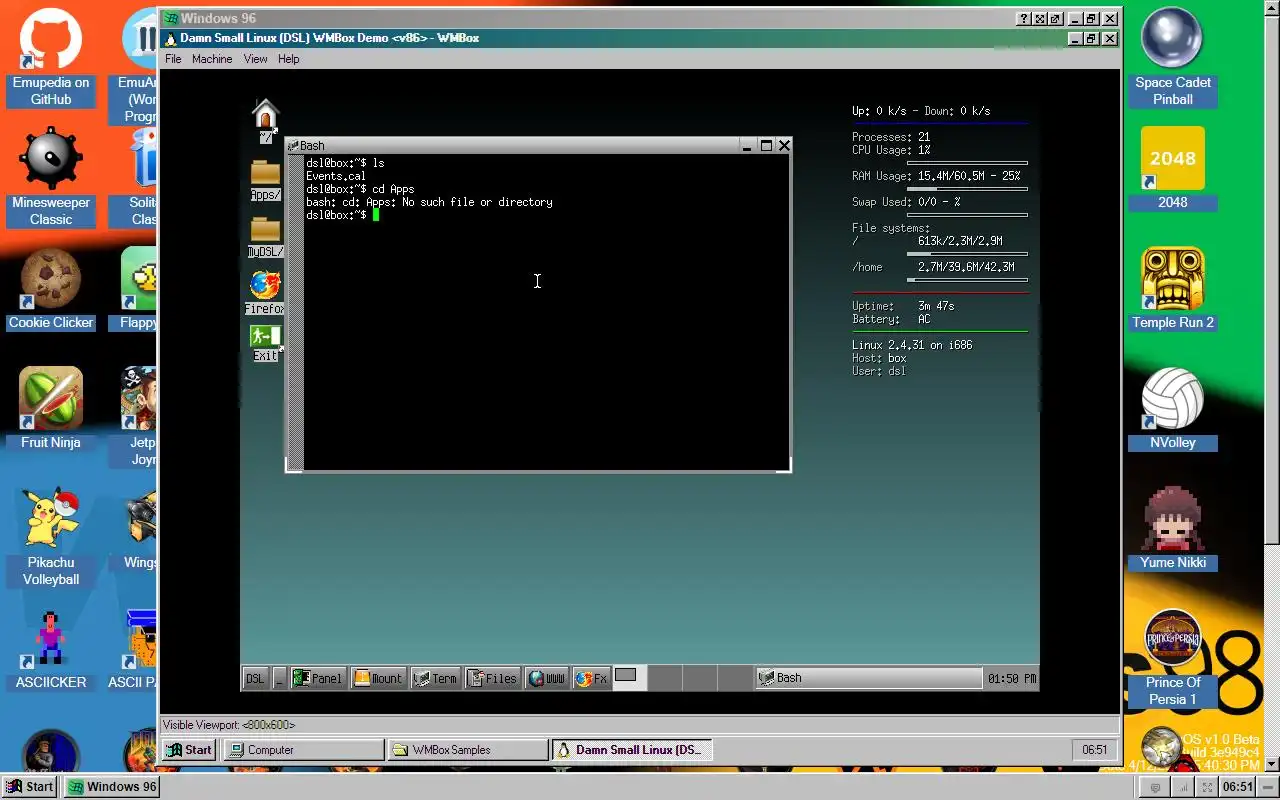Click the 'Events.cal' file name in terminal output
The image size is (1280, 800).
(x=335, y=176)
